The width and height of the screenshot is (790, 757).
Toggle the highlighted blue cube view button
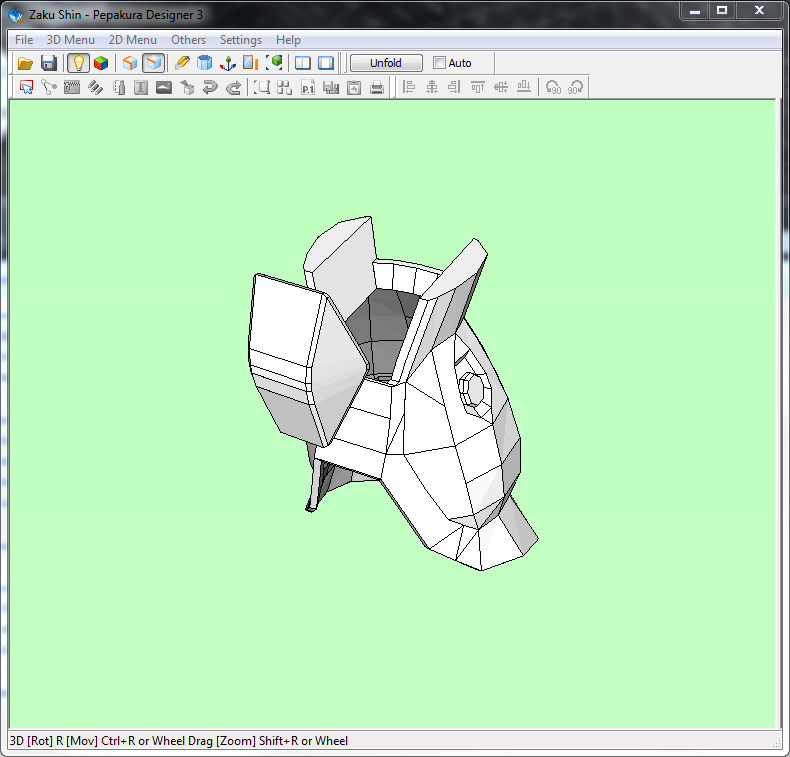point(153,63)
